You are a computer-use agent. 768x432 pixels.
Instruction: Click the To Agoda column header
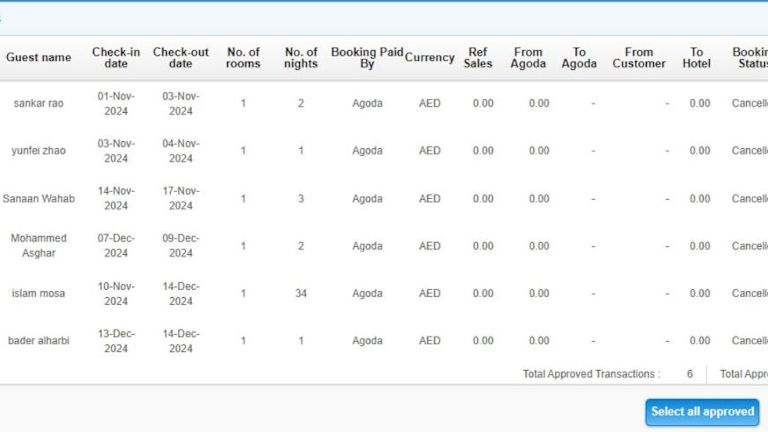tap(580, 58)
